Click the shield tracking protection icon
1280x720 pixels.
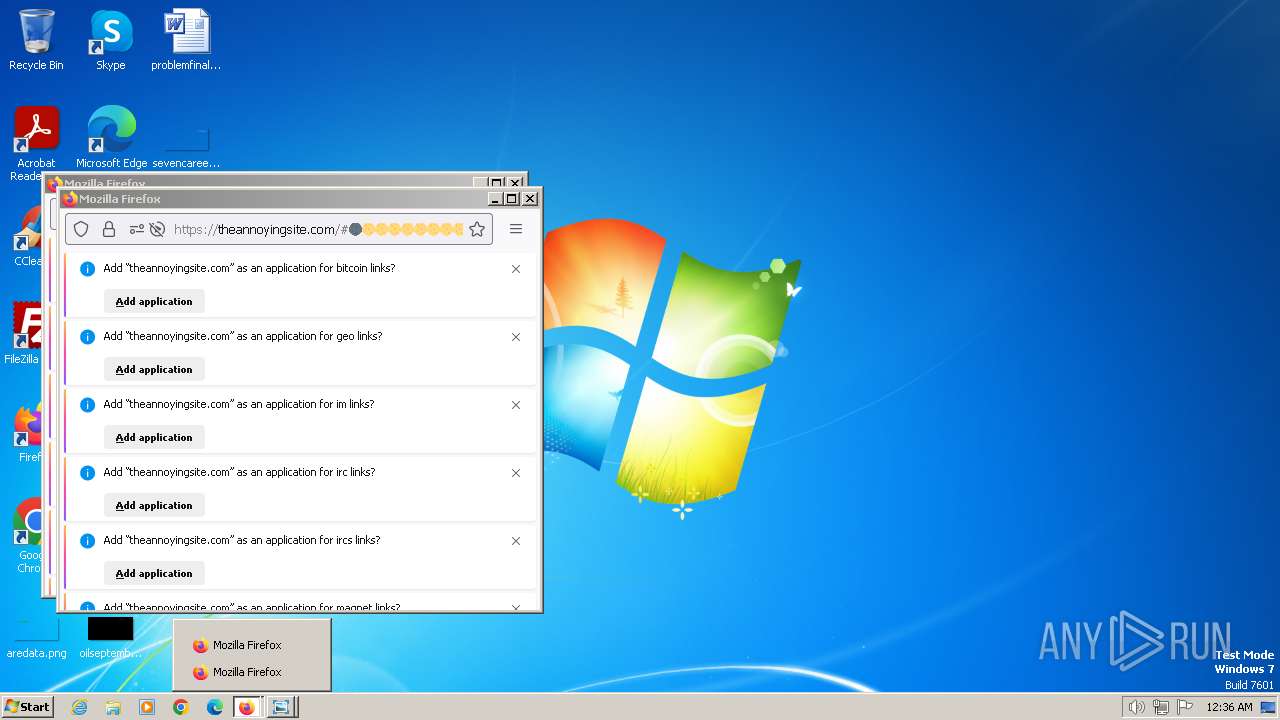coord(81,229)
